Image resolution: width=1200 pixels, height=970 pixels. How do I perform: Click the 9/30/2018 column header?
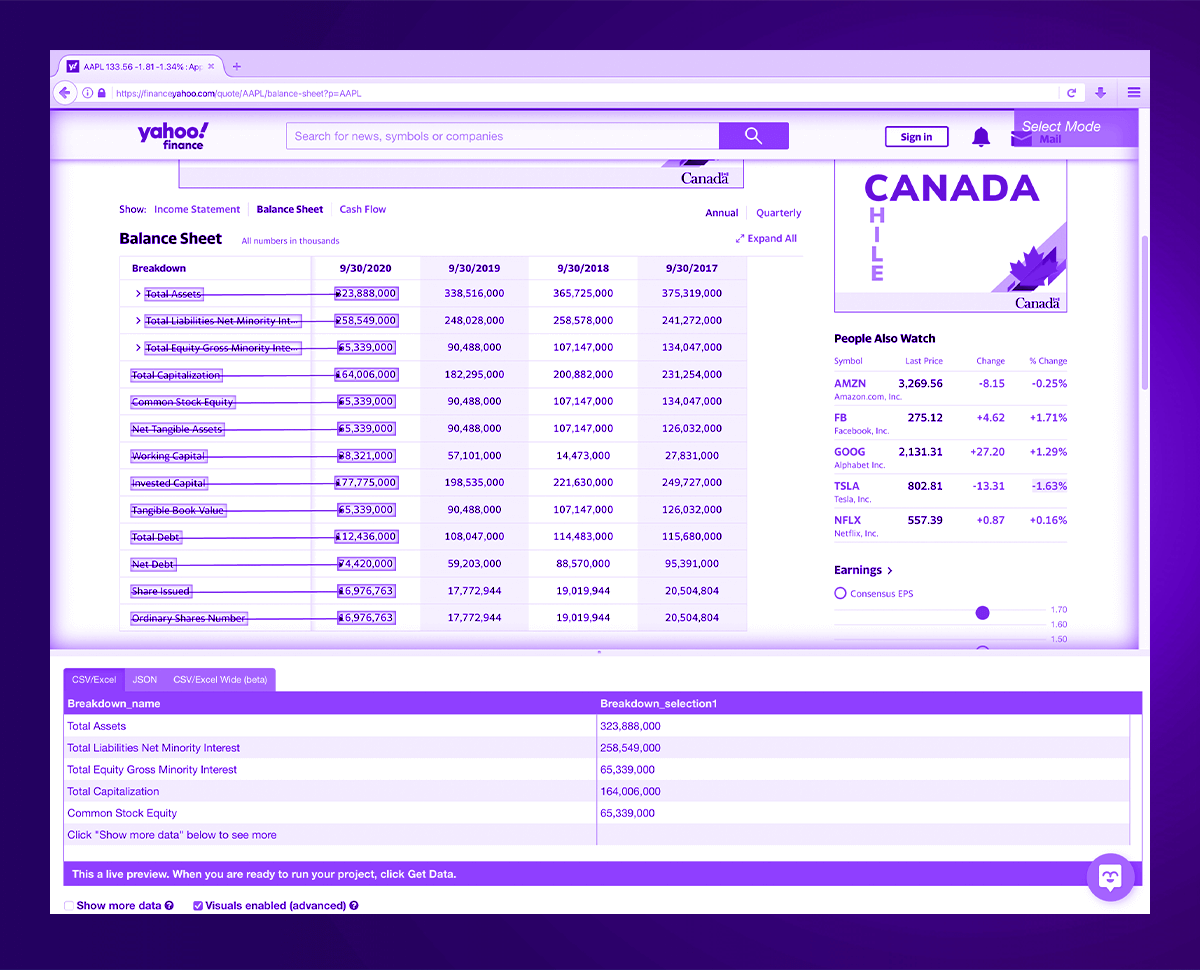click(x=584, y=268)
